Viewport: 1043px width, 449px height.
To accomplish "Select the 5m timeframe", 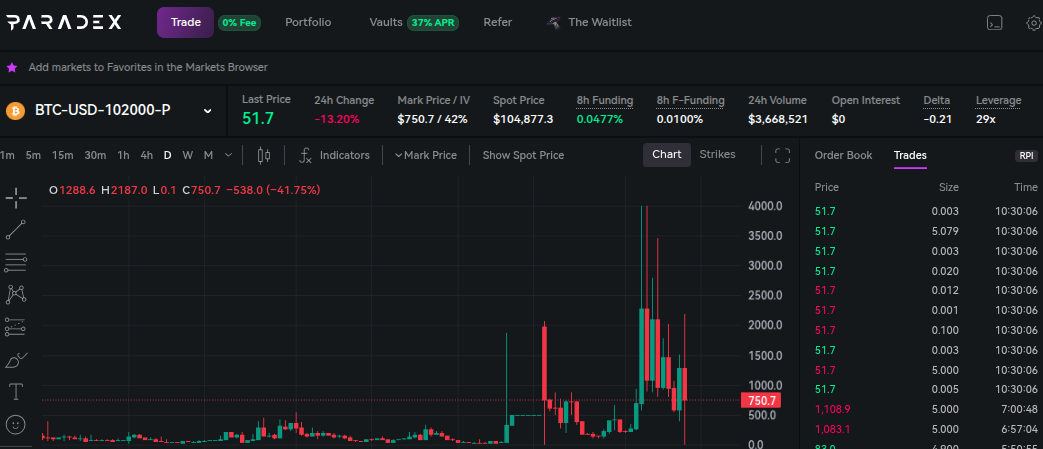I will [33, 155].
